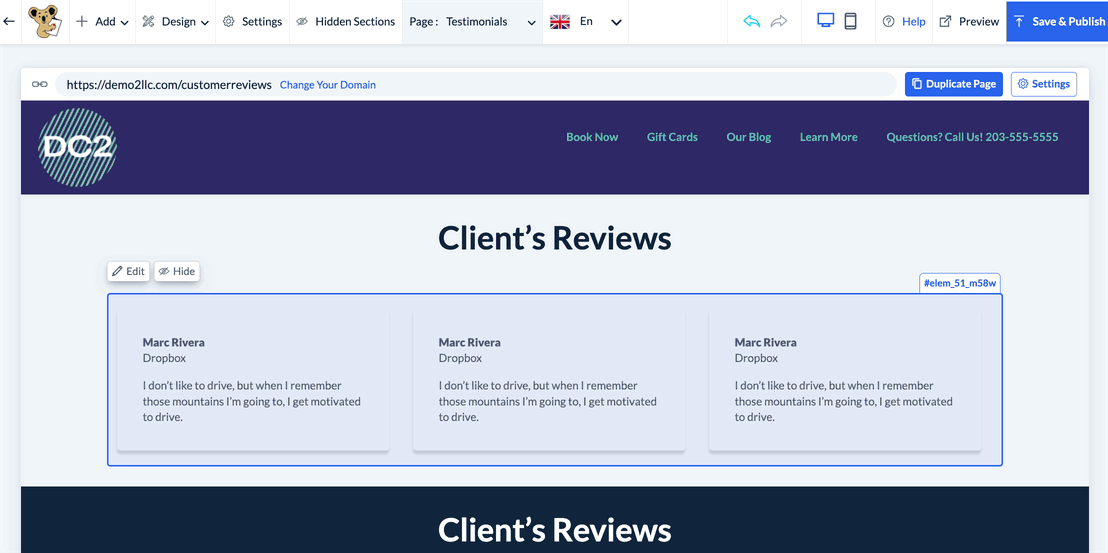Open Hidden Sections panel
This screenshot has width=1108, height=553.
point(345,21)
